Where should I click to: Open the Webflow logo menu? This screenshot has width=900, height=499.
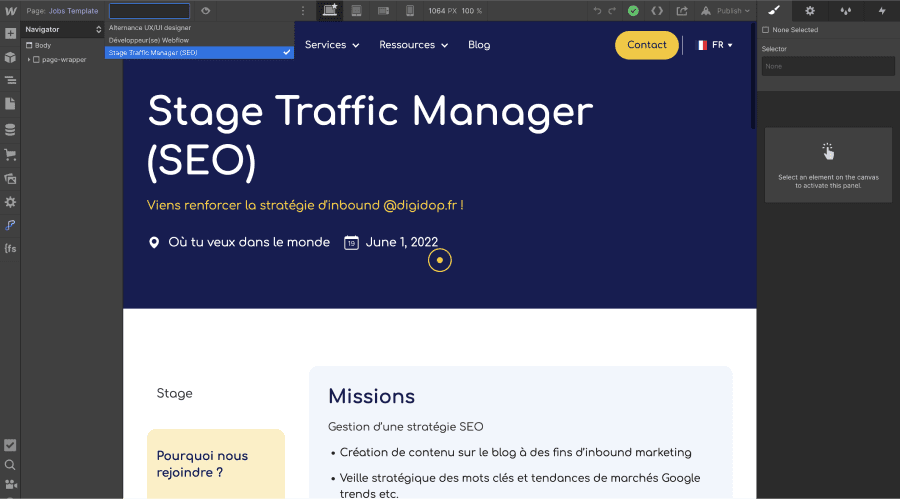tap(10, 10)
